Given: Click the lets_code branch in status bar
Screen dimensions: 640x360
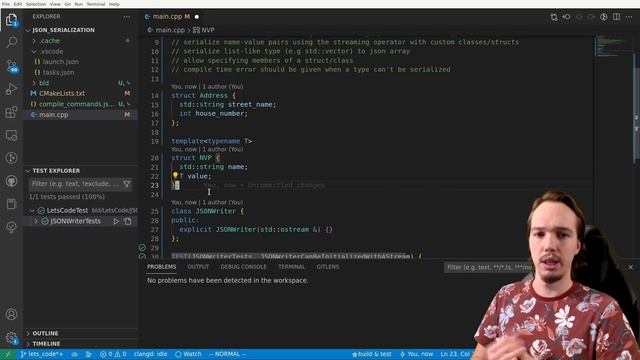Looking at the screenshot, I should [42, 354].
